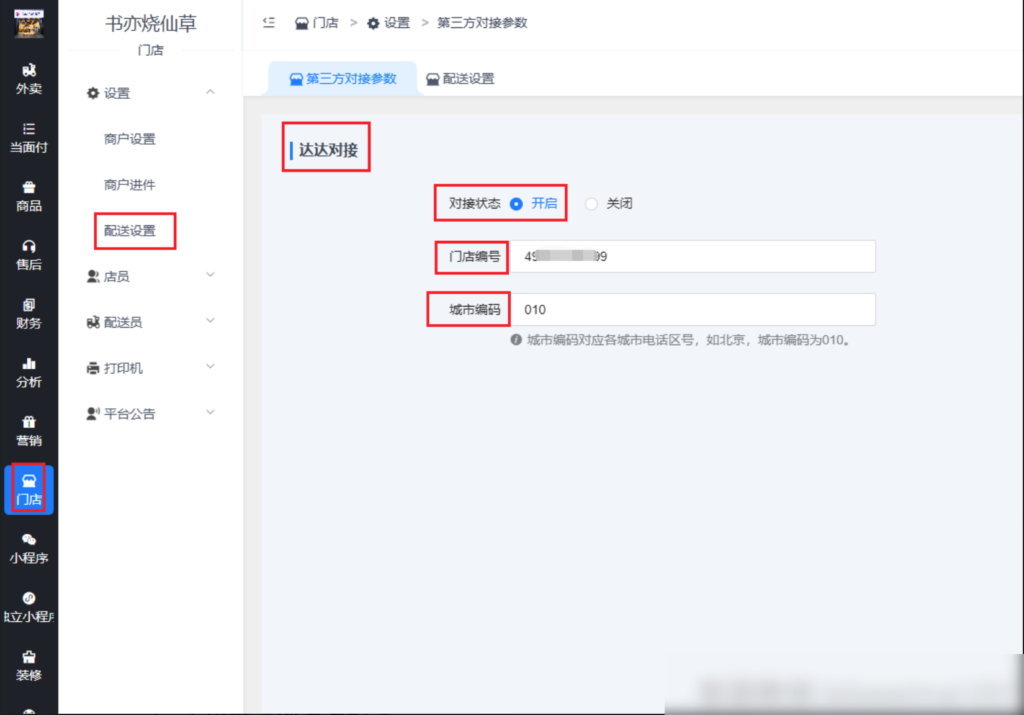Expand the 店员 menu section

coord(116,275)
